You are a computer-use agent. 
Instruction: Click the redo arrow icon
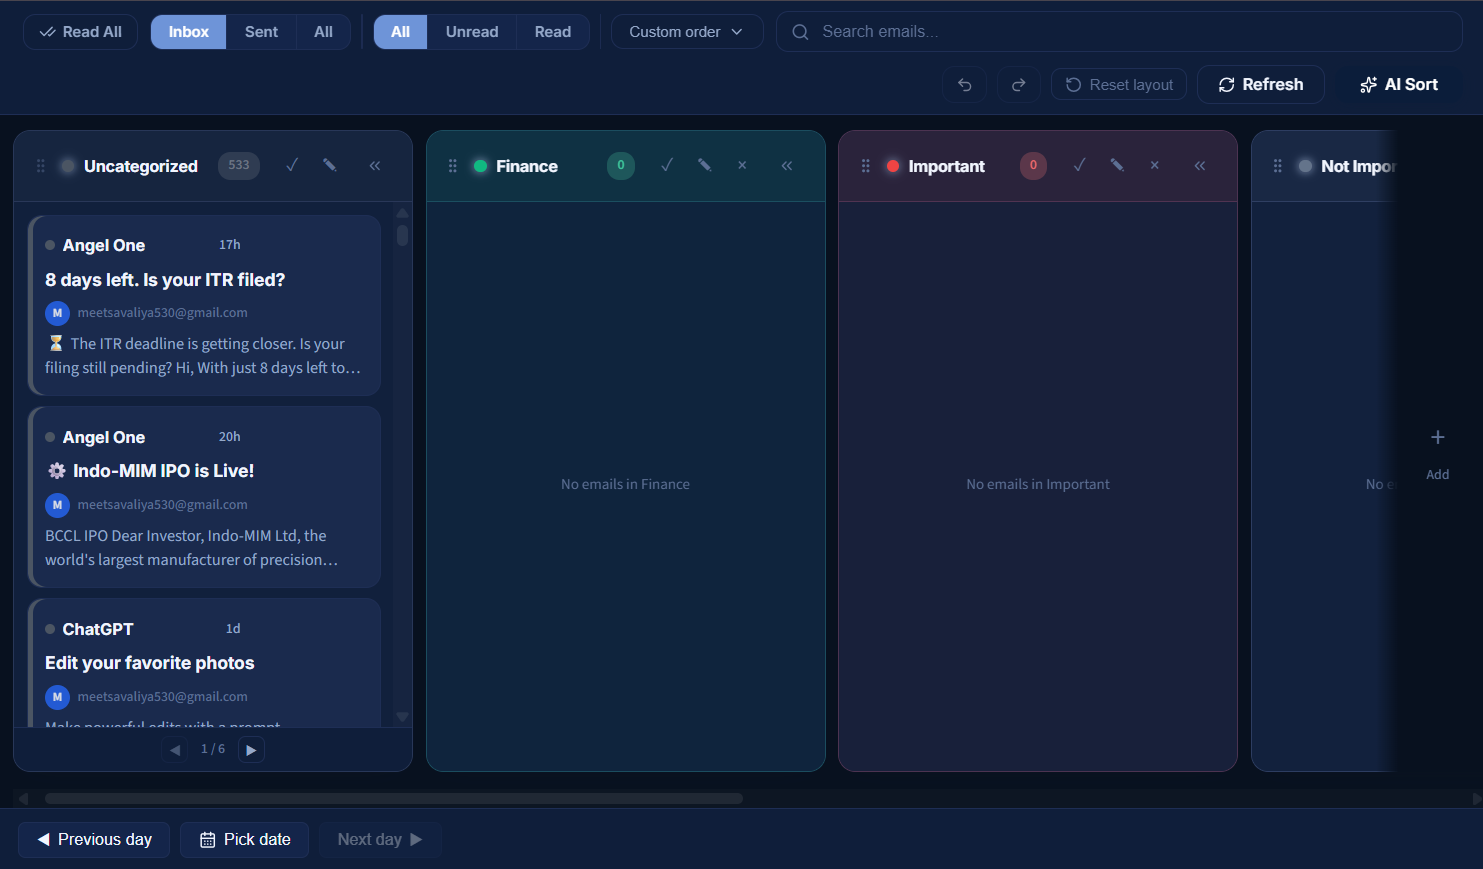coord(1018,85)
